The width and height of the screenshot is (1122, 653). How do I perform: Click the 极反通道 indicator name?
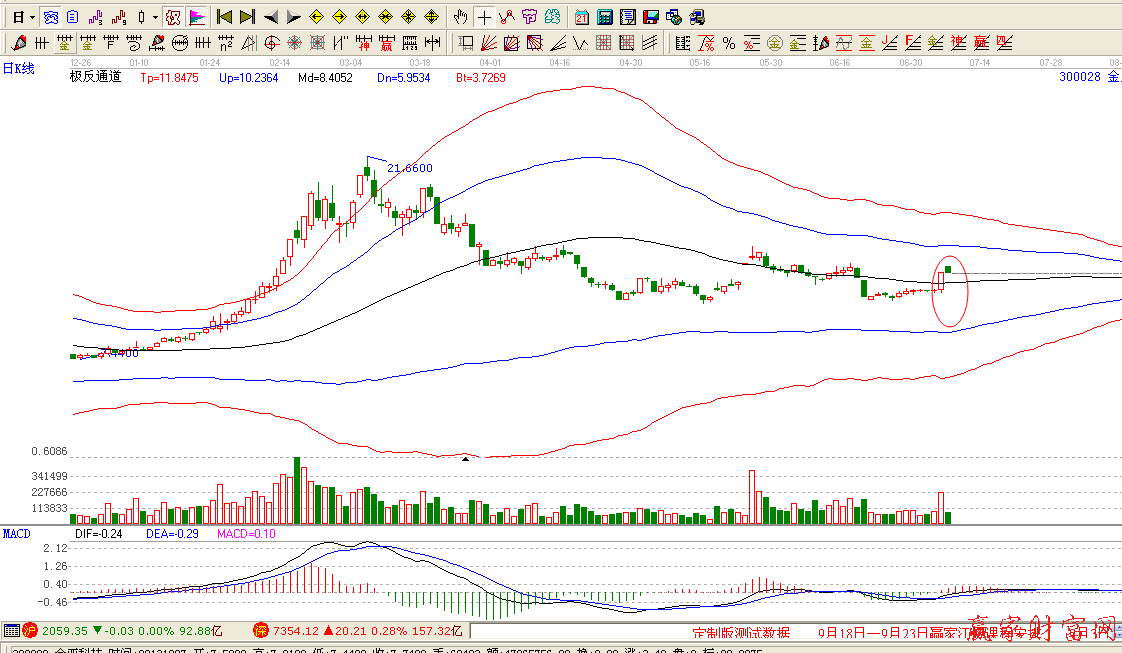[x=95, y=77]
